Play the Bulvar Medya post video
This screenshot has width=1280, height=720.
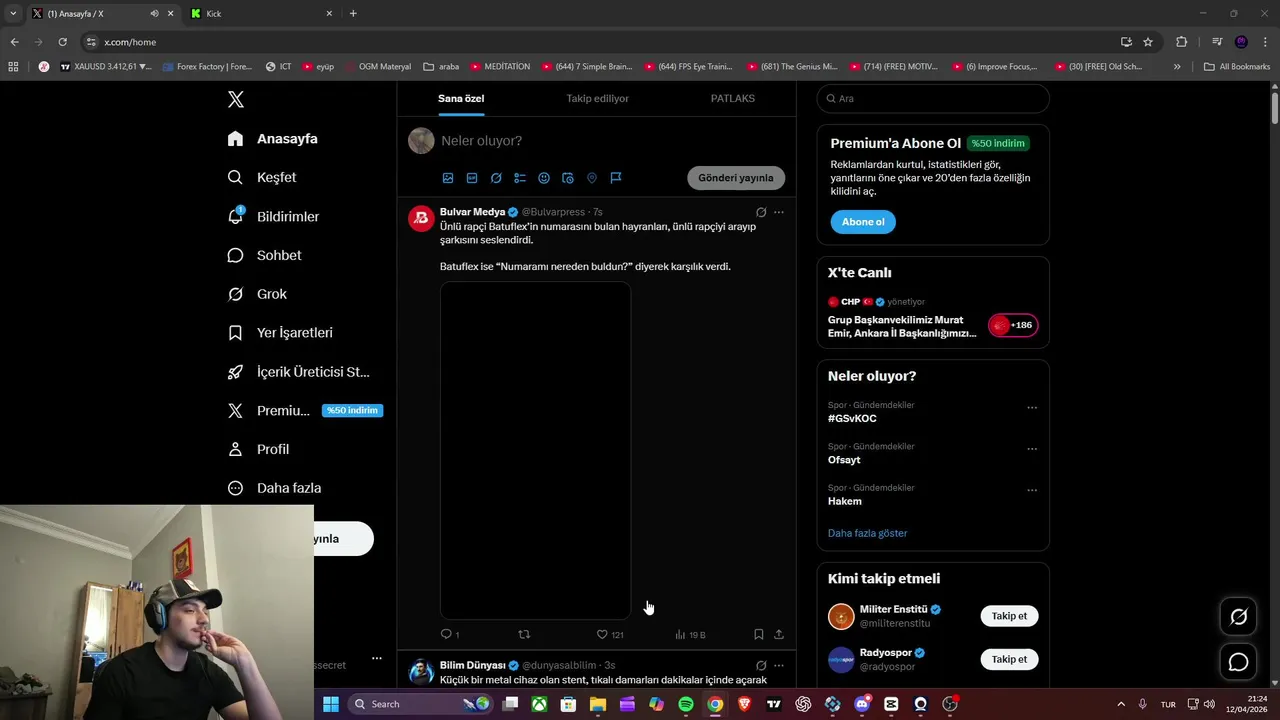pos(535,450)
